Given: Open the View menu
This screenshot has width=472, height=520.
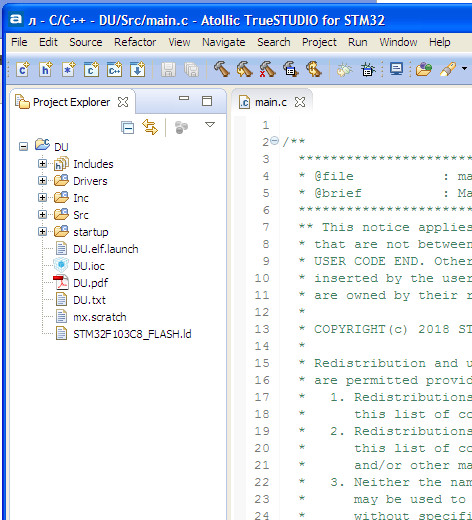Looking at the screenshot, I should click(179, 42).
